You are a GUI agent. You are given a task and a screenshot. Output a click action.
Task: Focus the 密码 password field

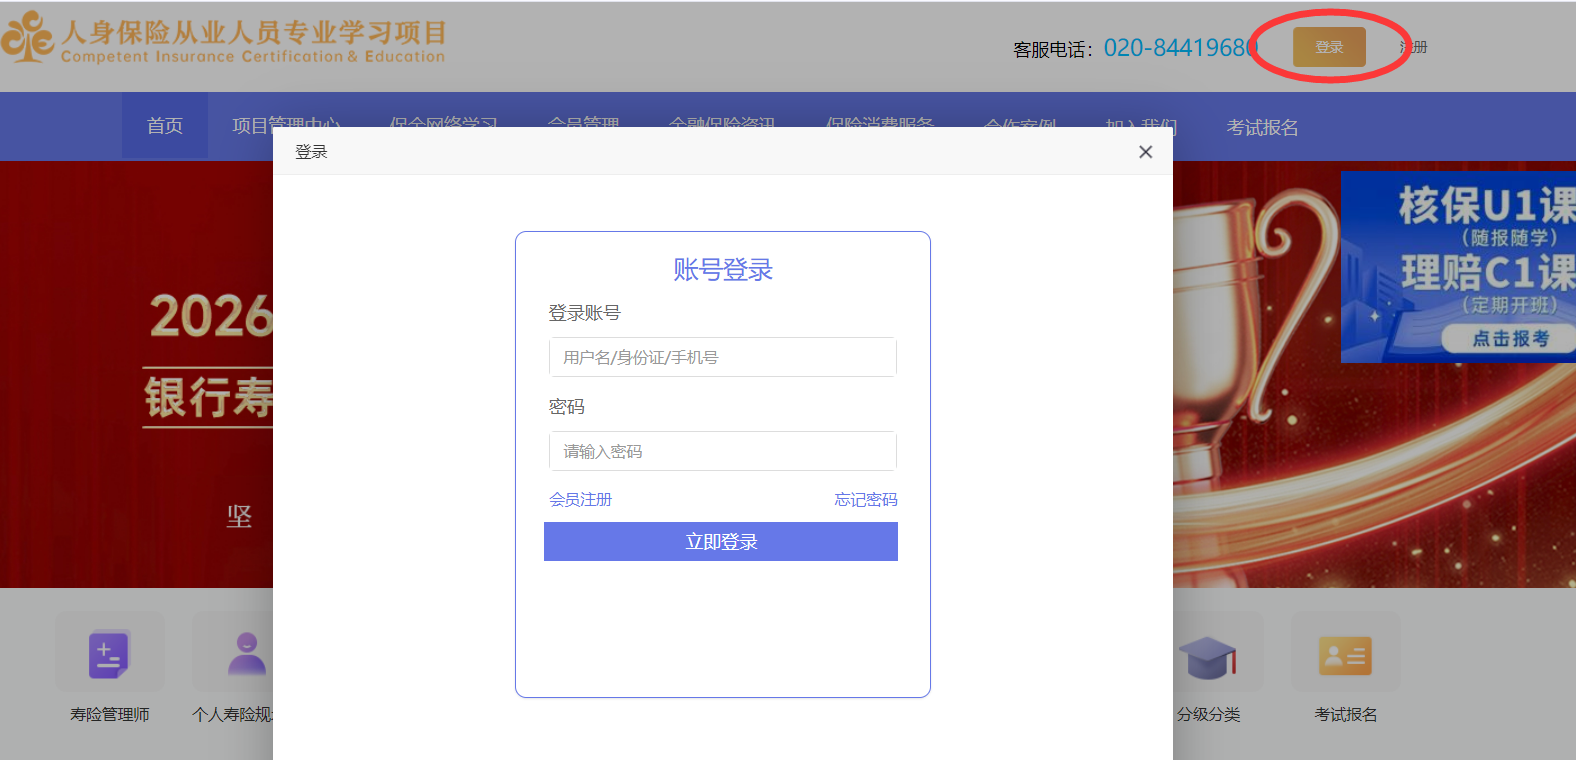click(x=722, y=451)
